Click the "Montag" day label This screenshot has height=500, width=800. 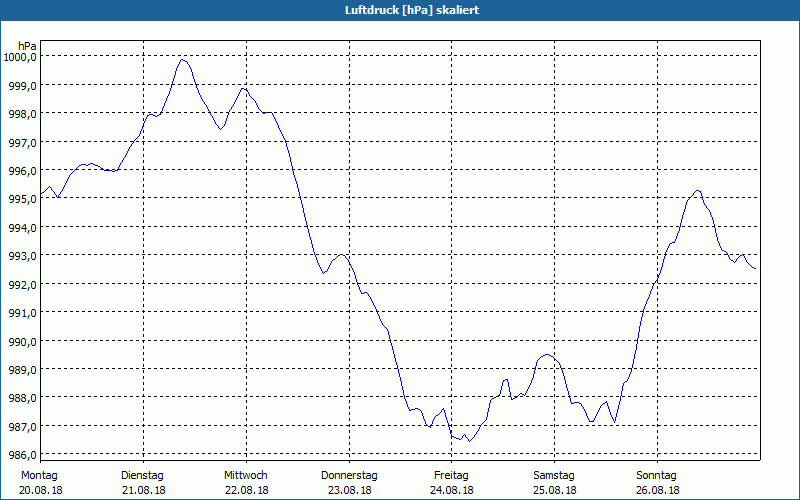pyautogui.click(x=39, y=476)
